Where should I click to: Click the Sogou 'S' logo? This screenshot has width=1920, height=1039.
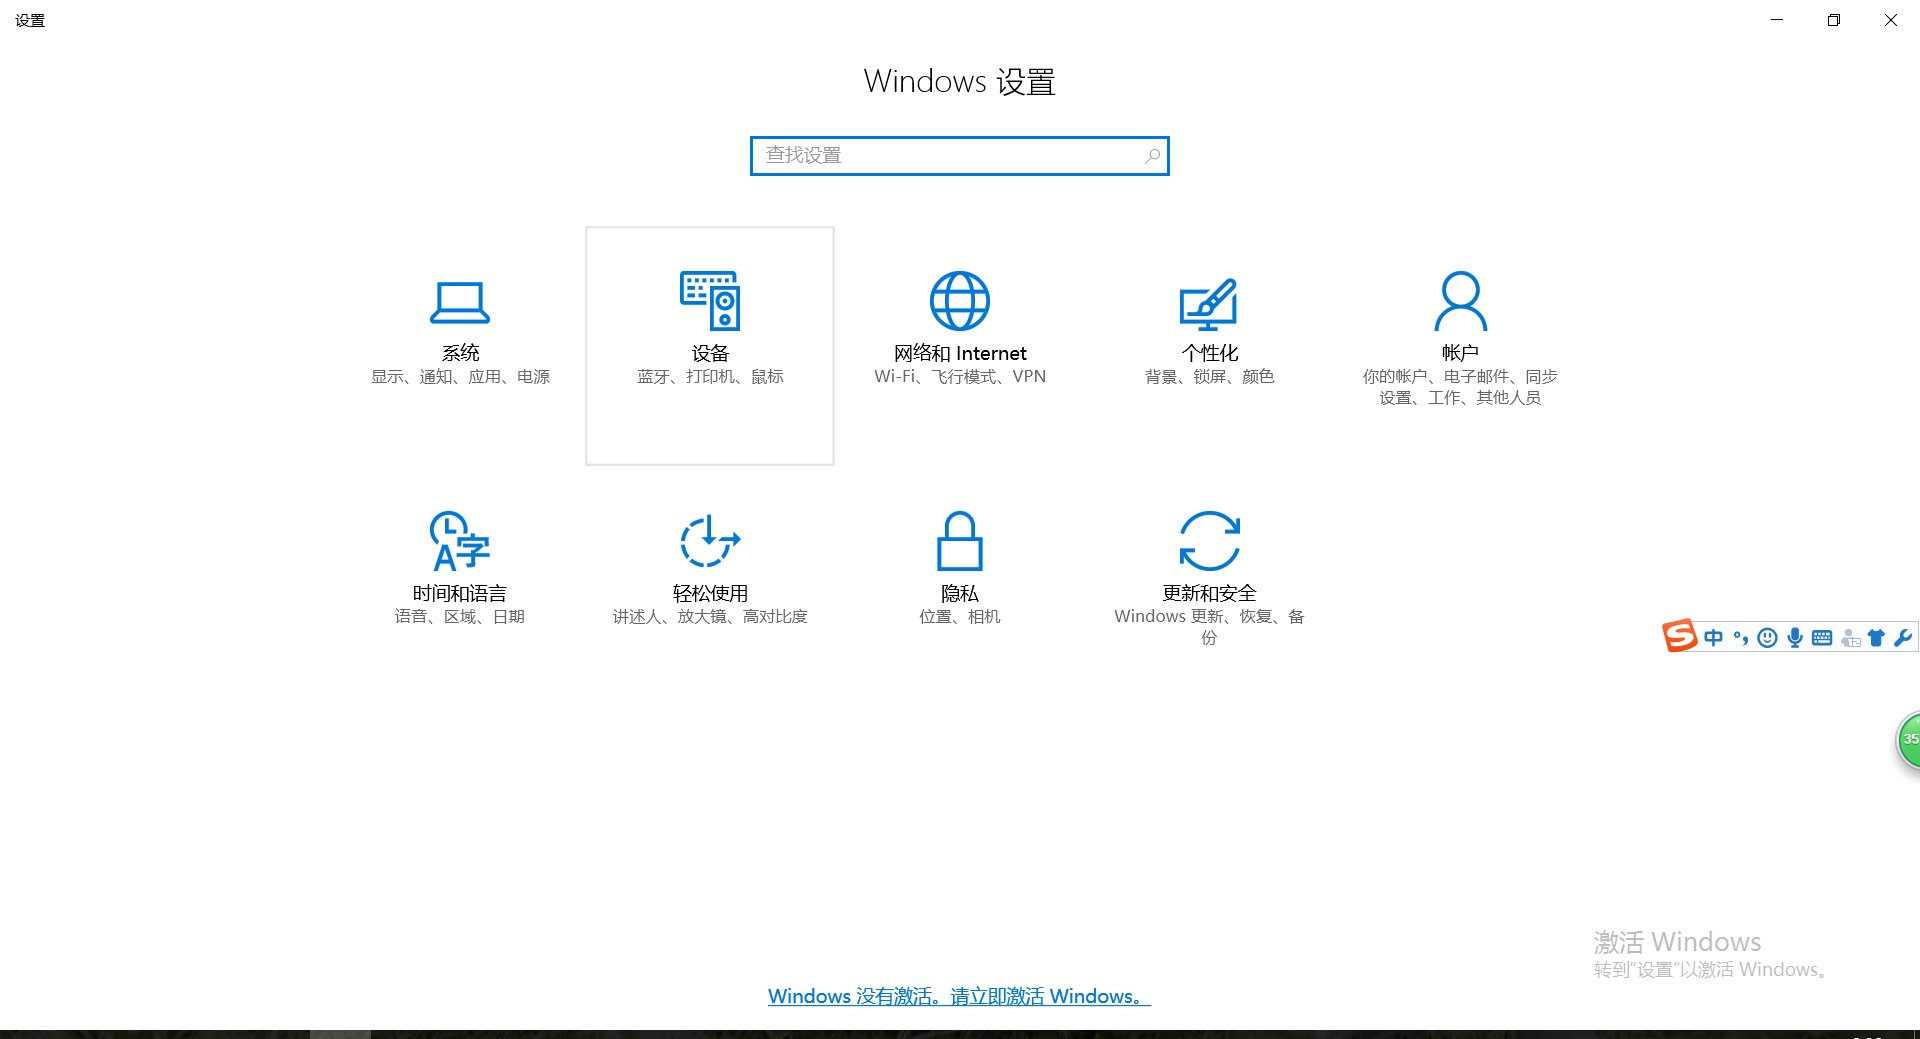pyautogui.click(x=1680, y=637)
